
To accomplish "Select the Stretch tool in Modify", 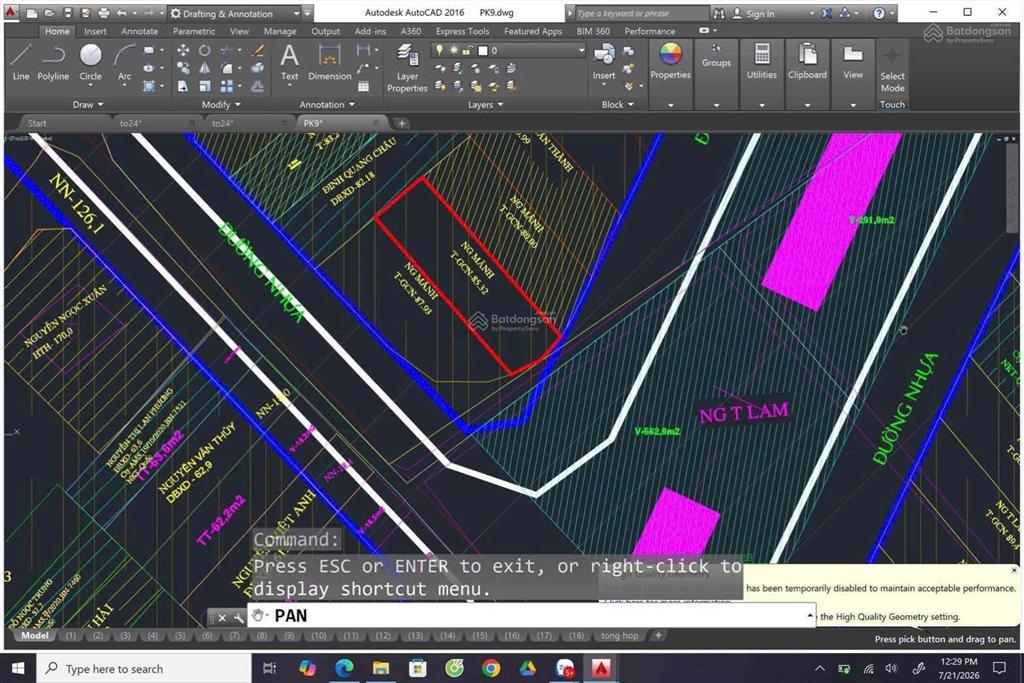I will point(183,86).
